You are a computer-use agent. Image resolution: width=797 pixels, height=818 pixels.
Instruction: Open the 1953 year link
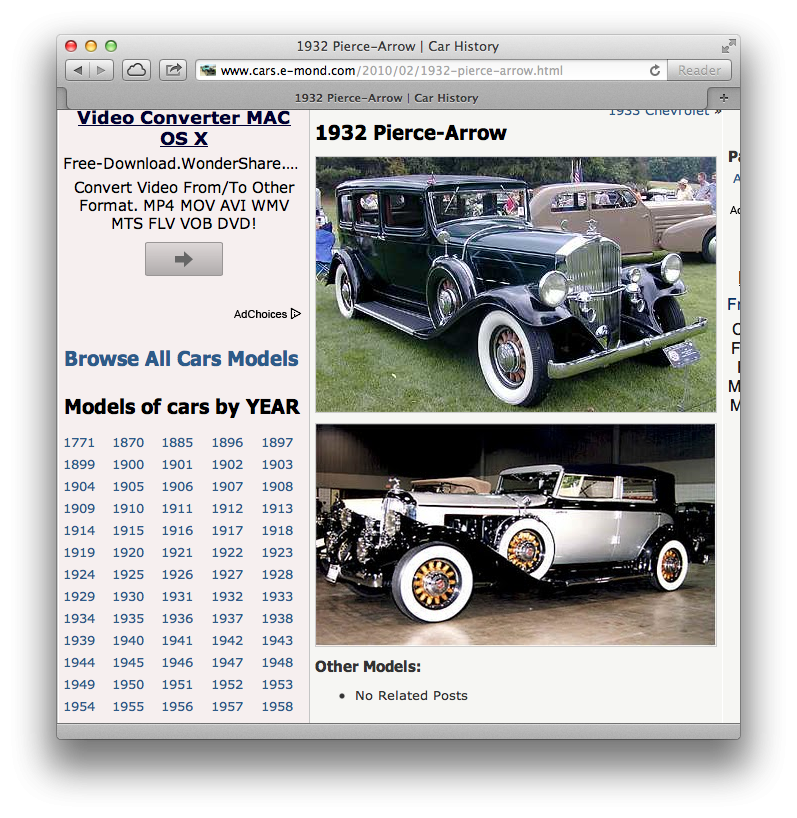tap(277, 684)
